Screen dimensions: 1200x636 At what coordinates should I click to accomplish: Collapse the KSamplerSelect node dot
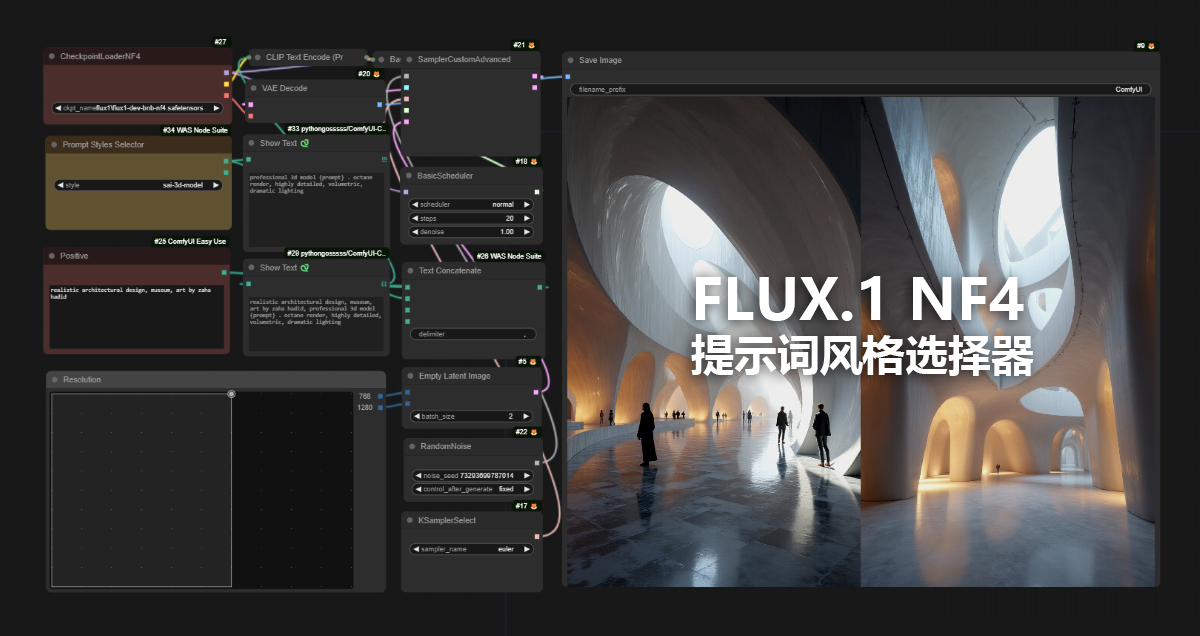point(410,520)
